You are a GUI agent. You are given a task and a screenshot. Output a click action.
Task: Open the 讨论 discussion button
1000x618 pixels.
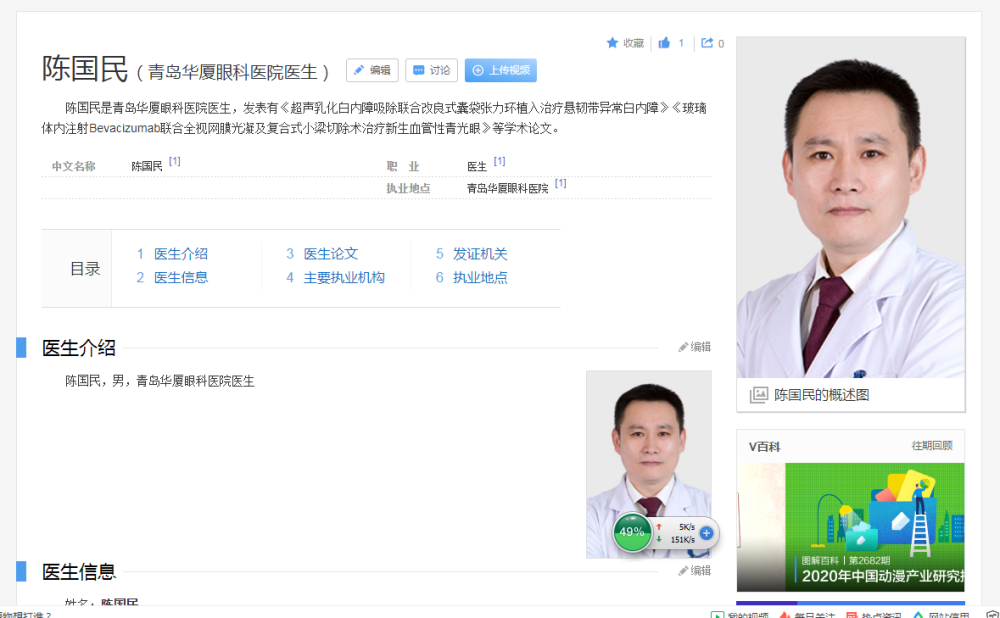pyautogui.click(x=431, y=70)
